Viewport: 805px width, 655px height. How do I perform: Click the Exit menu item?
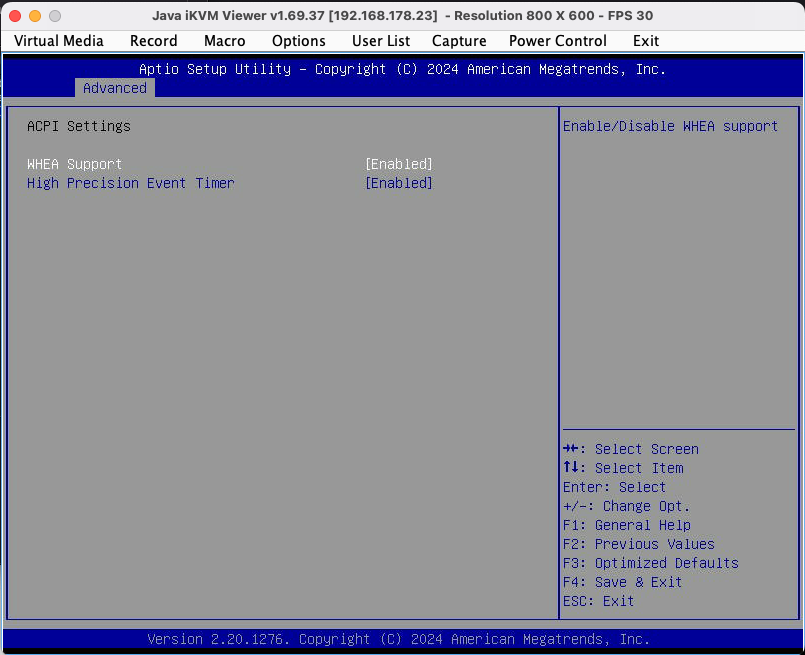pyautogui.click(x=646, y=41)
